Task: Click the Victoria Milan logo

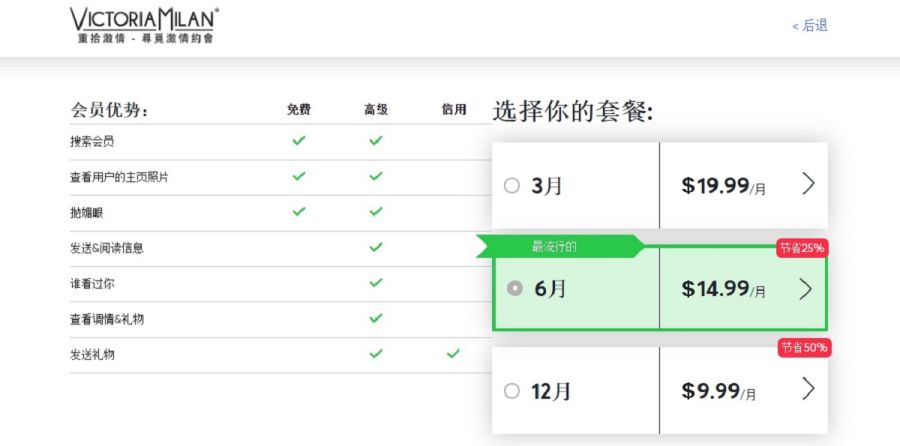Action: pos(144,25)
